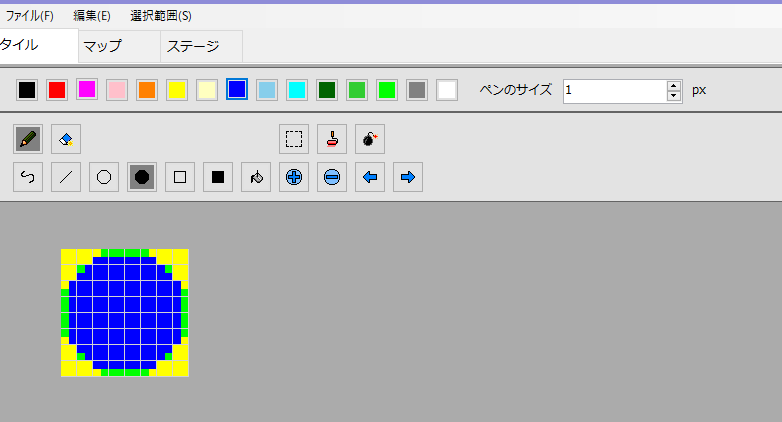Pick the orange color swatch

[147, 90]
